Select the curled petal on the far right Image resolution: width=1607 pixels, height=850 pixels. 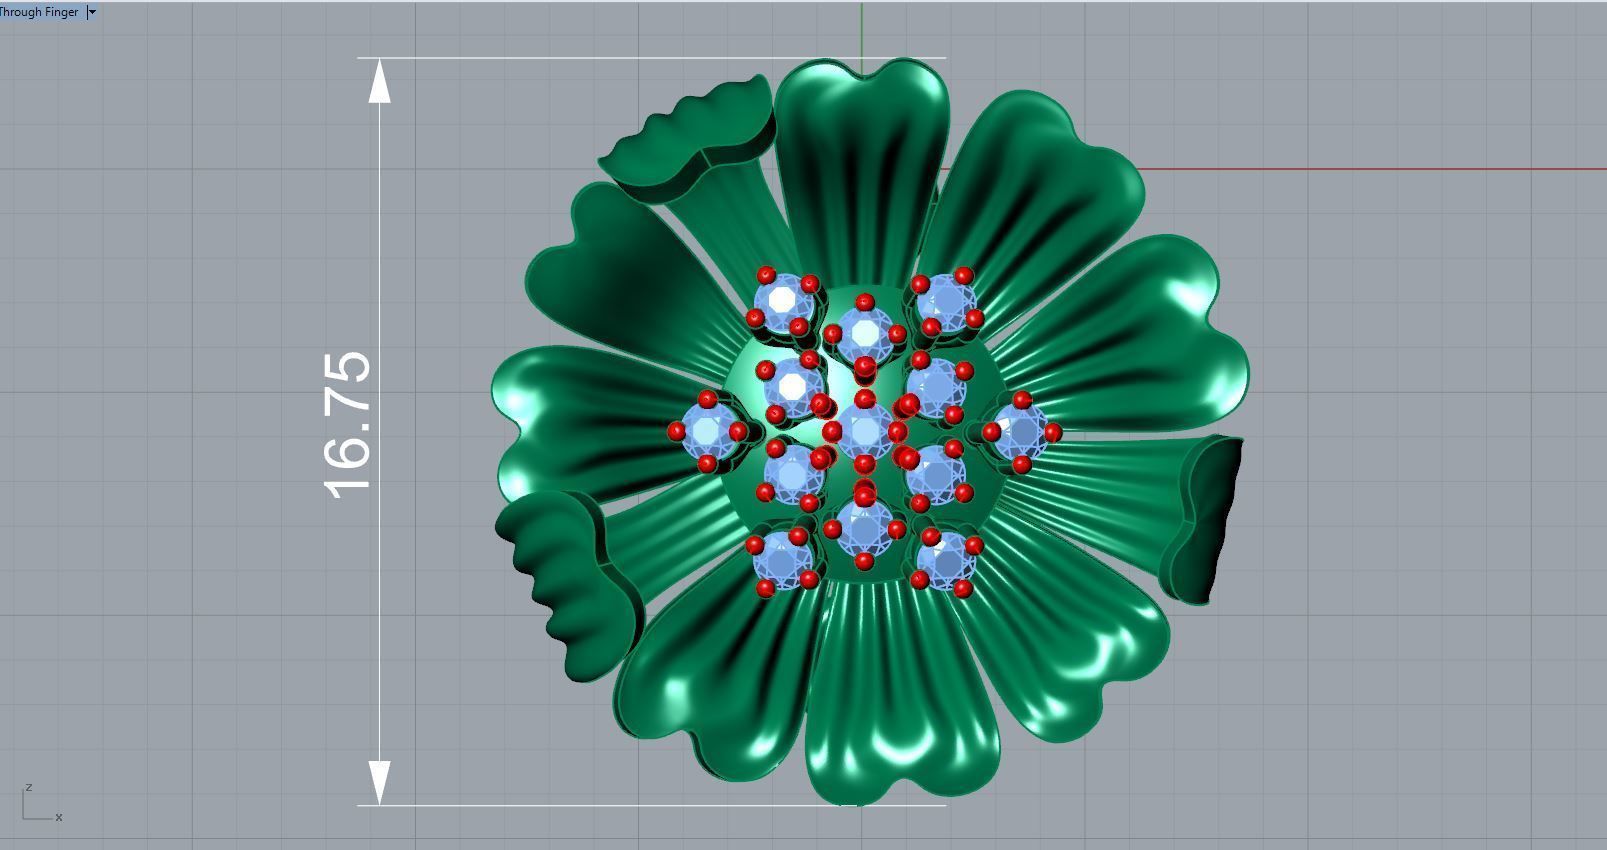(x=1205, y=520)
